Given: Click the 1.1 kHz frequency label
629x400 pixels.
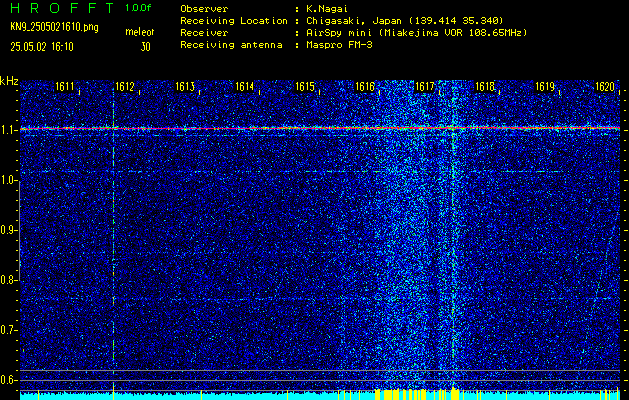Looking at the screenshot, I should 8,131.
